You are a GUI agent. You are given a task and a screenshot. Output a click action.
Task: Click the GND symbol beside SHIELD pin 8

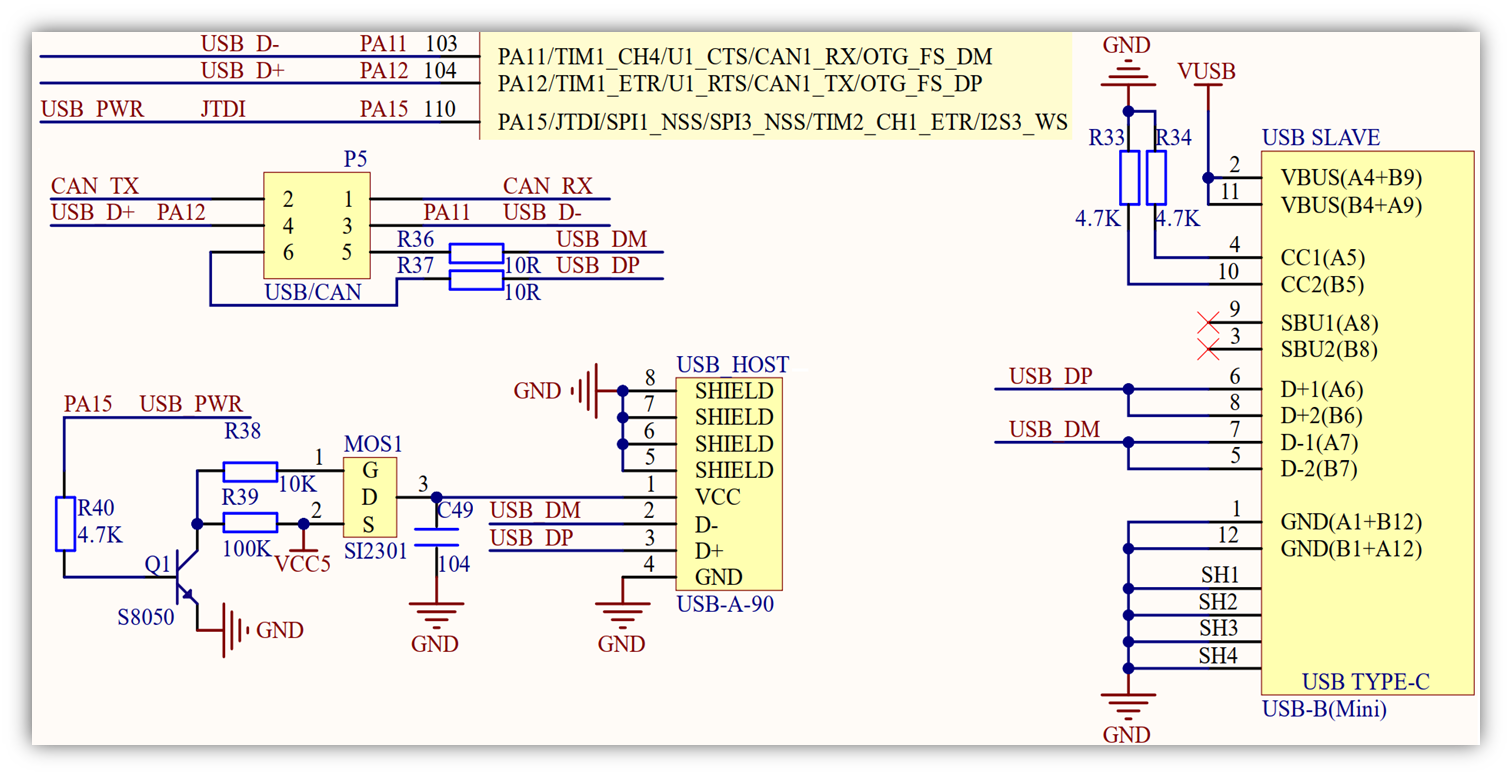pos(586,390)
